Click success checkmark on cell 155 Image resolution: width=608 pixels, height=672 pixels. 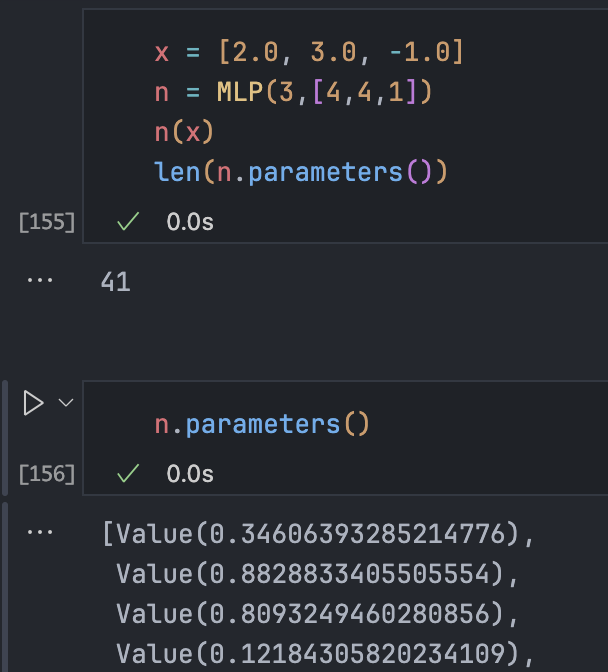click(127, 222)
